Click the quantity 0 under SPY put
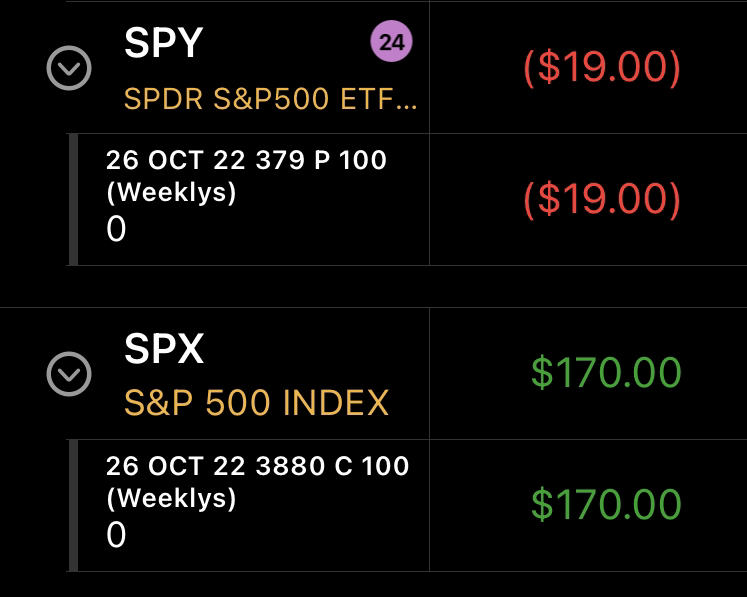This screenshot has width=747, height=597. coord(116,229)
